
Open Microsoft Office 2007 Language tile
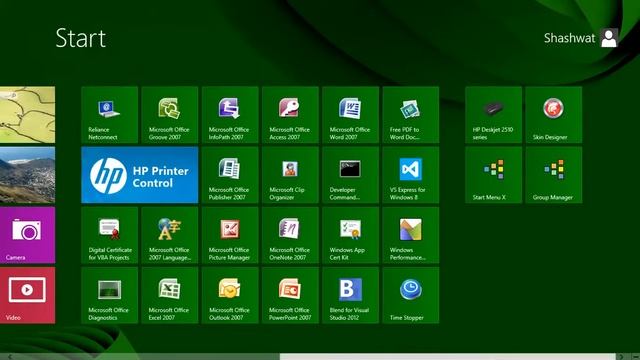(x=170, y=235)
